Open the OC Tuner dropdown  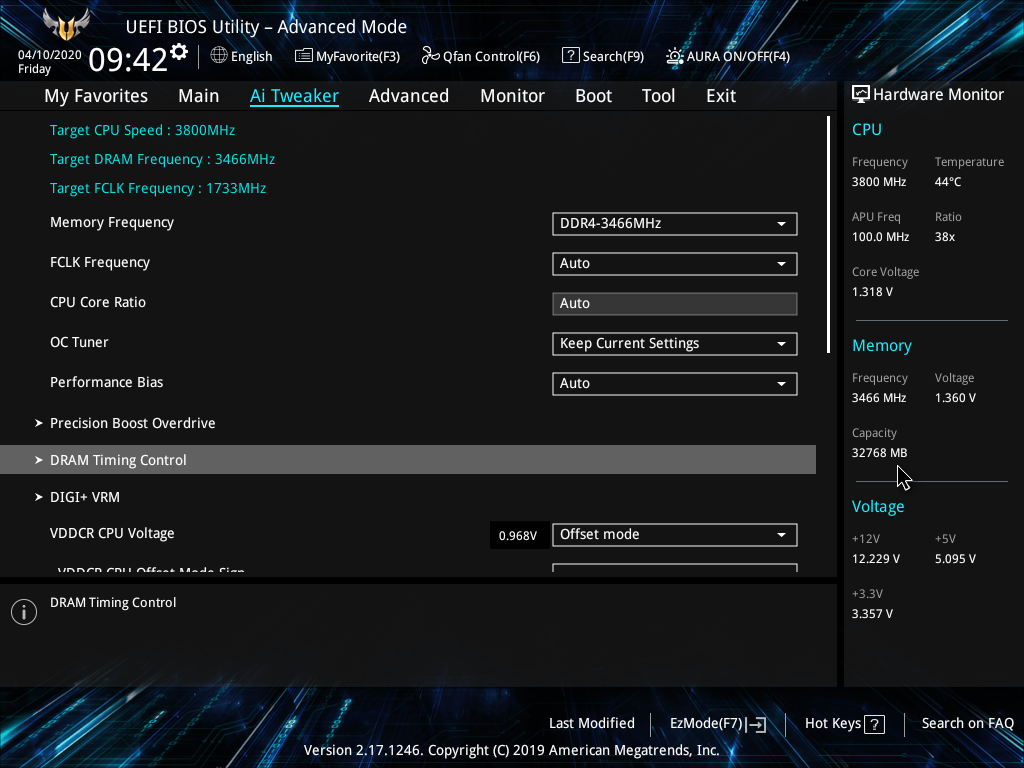pyautogui.click(x=675, y=344)
